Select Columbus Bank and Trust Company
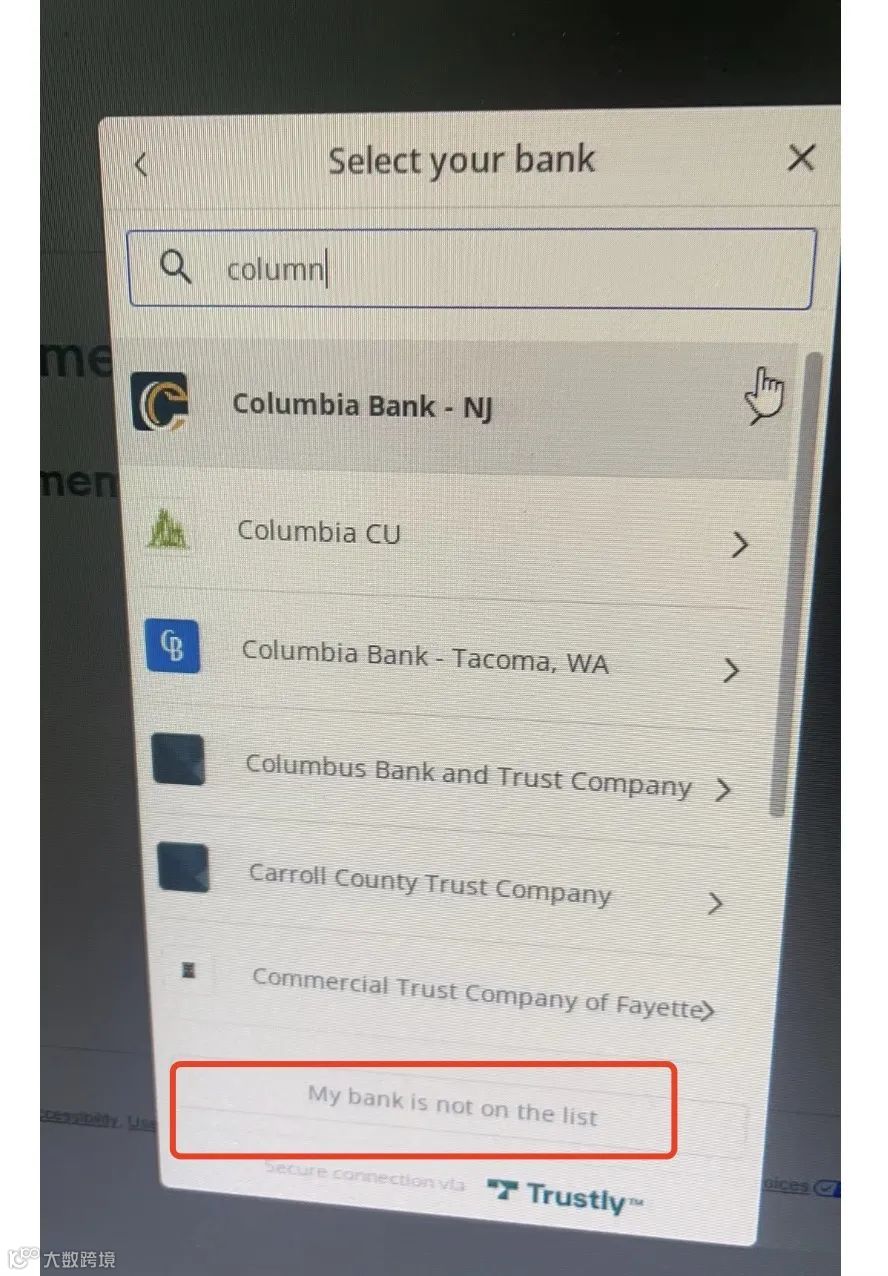 click(466, 775)
